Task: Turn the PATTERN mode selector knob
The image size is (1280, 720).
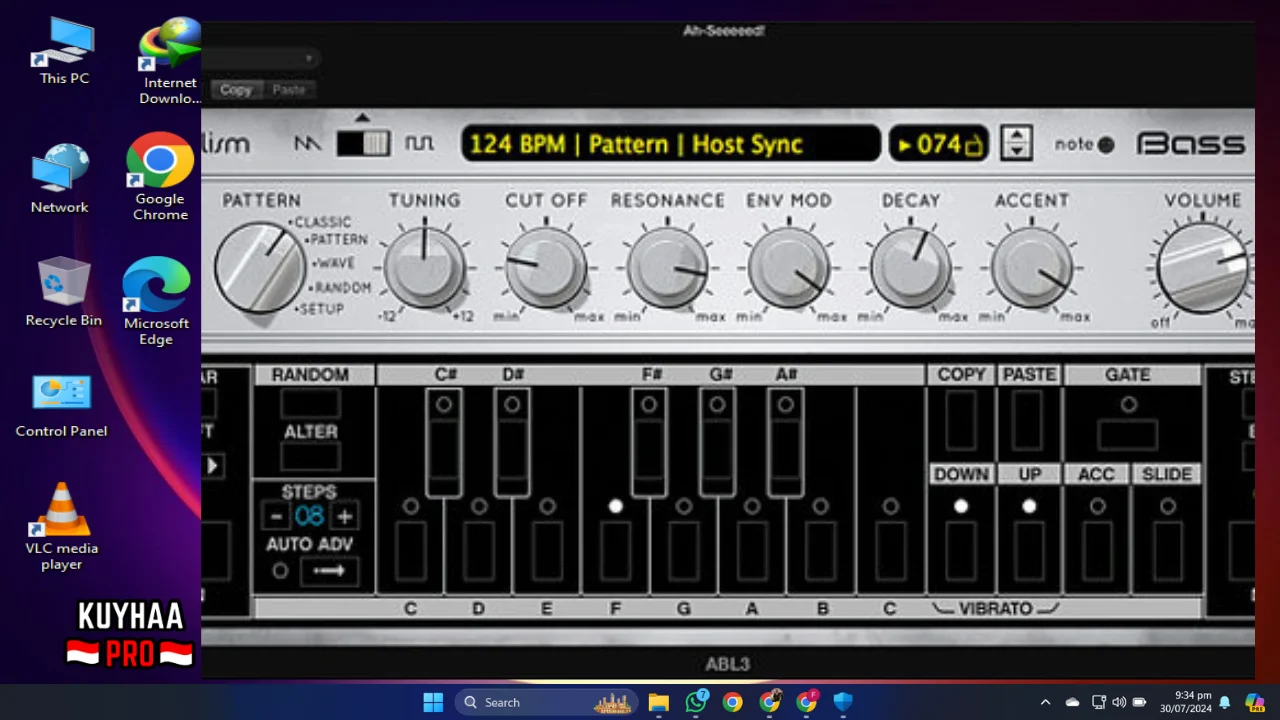Action: [x=259, y=267]
